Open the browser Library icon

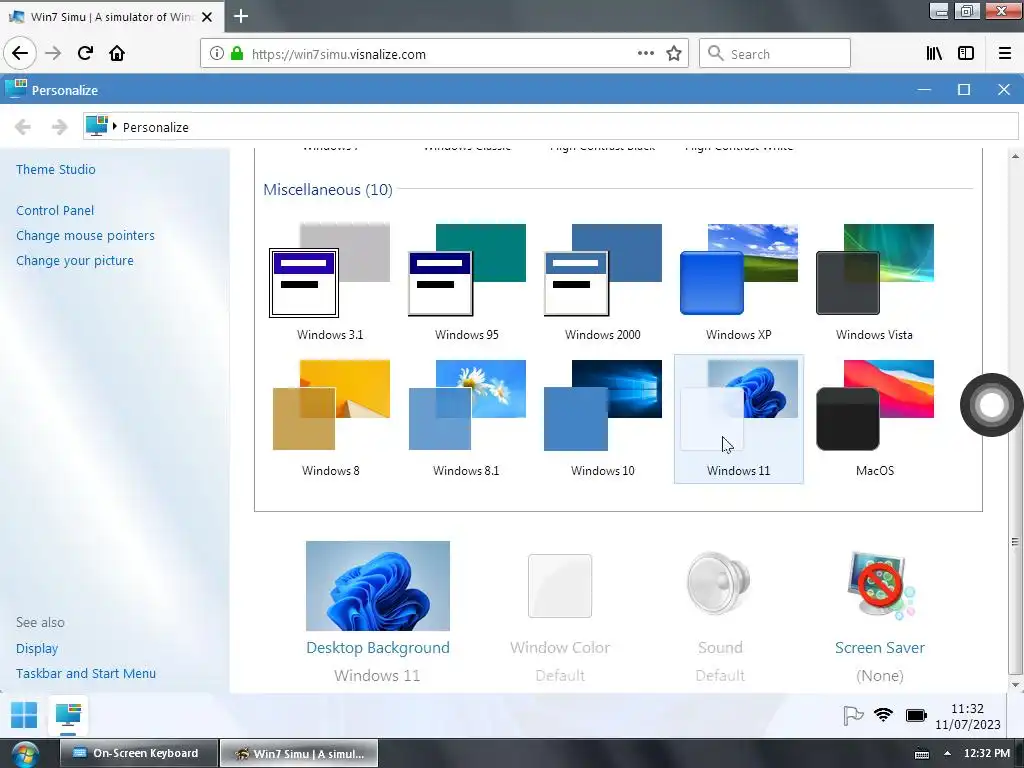click(x=934, y=54)
